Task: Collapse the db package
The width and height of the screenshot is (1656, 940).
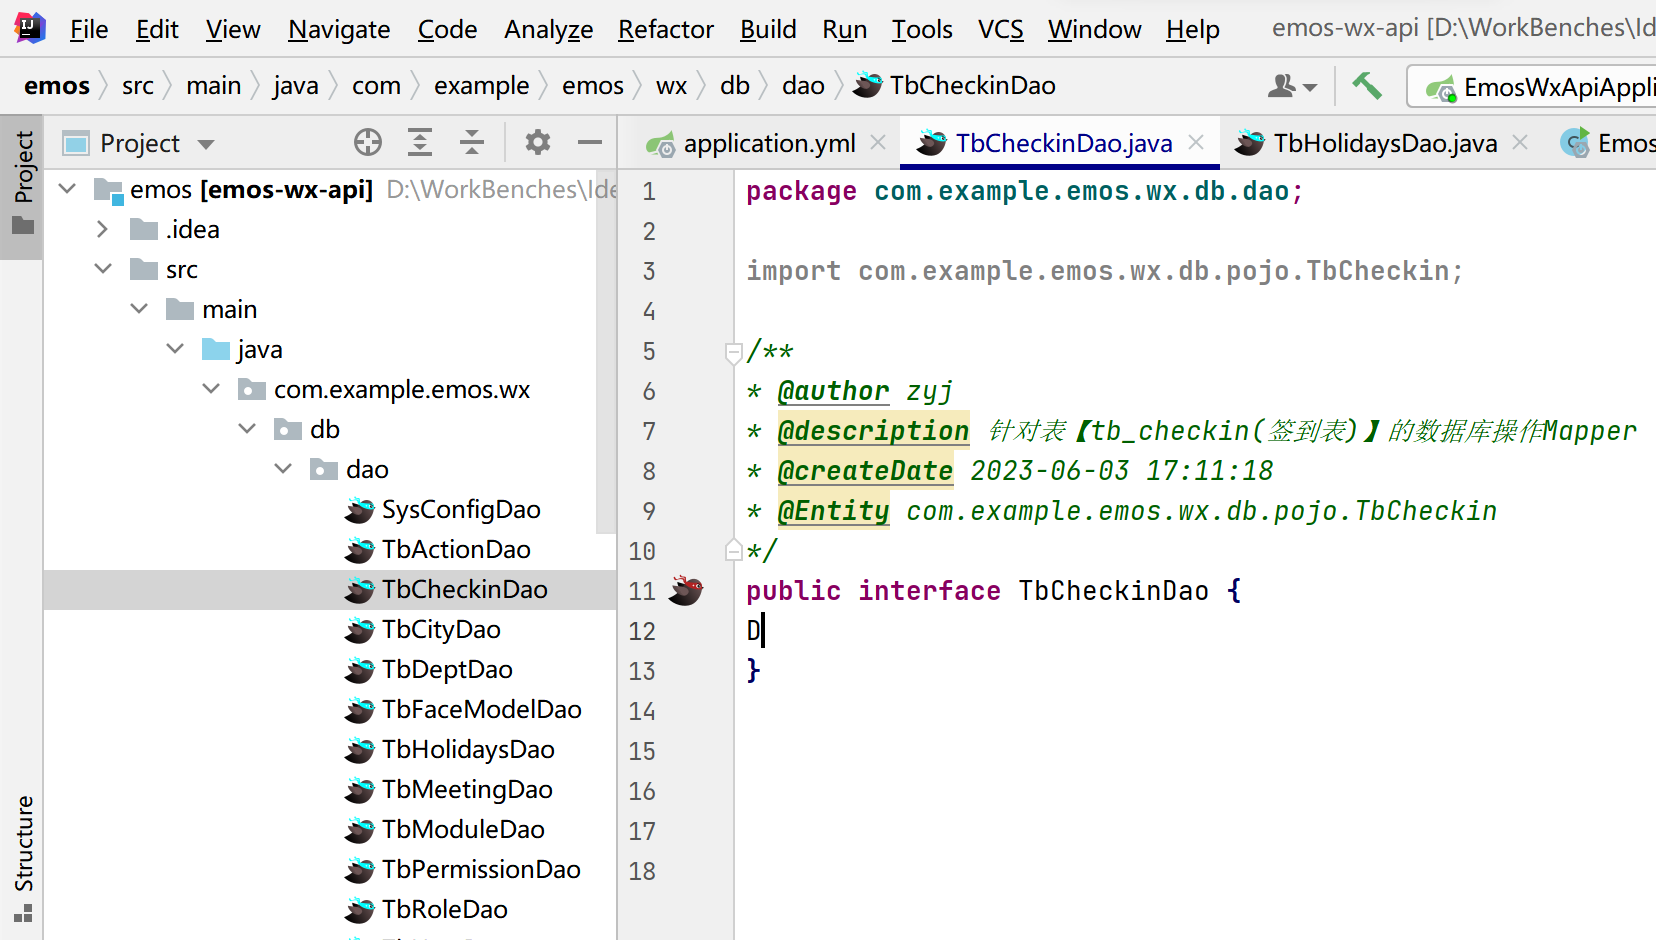Action: click(247, 429)
